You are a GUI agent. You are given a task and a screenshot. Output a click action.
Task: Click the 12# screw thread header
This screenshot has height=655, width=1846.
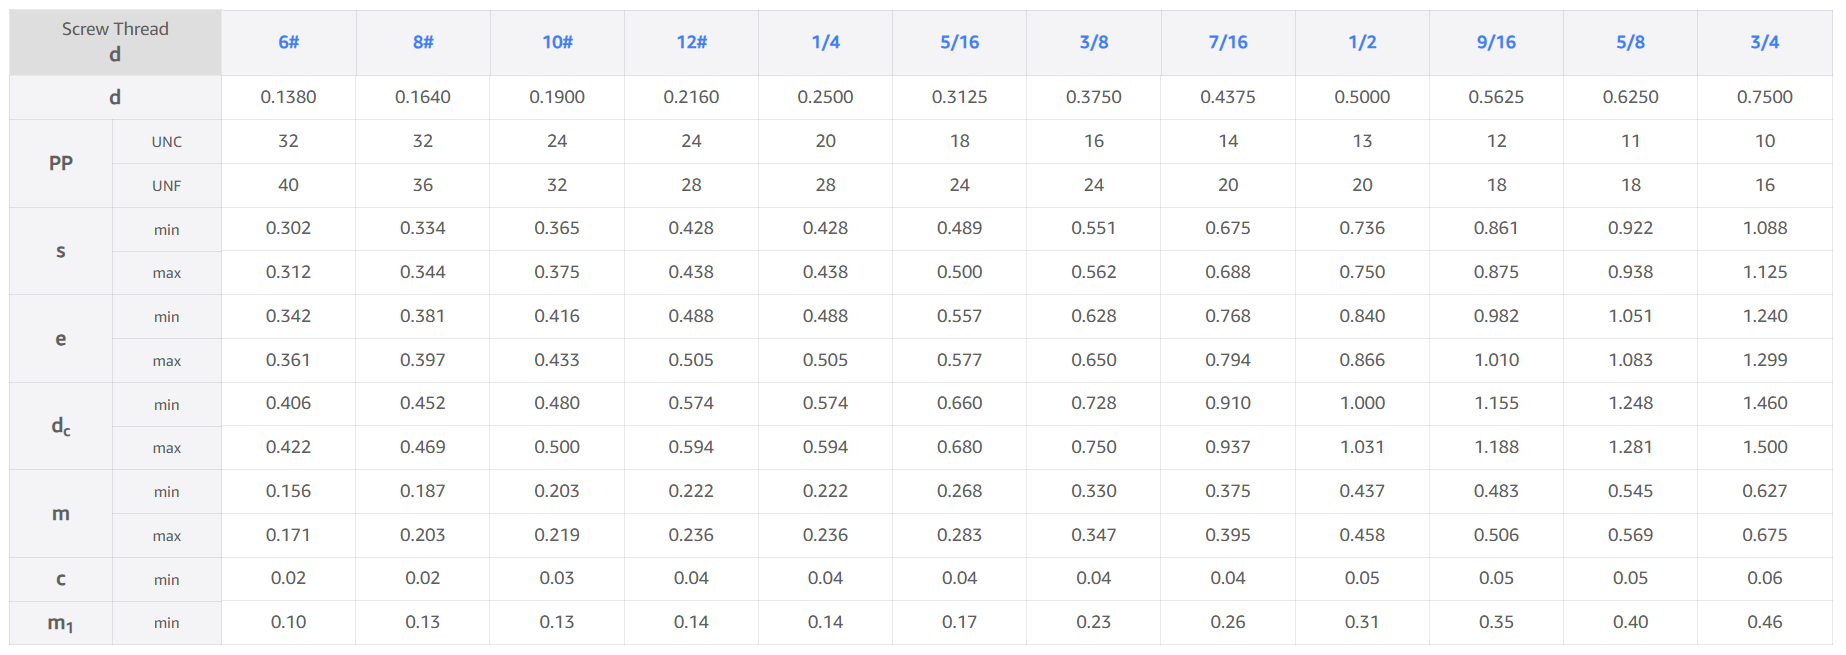pos(691,42)
